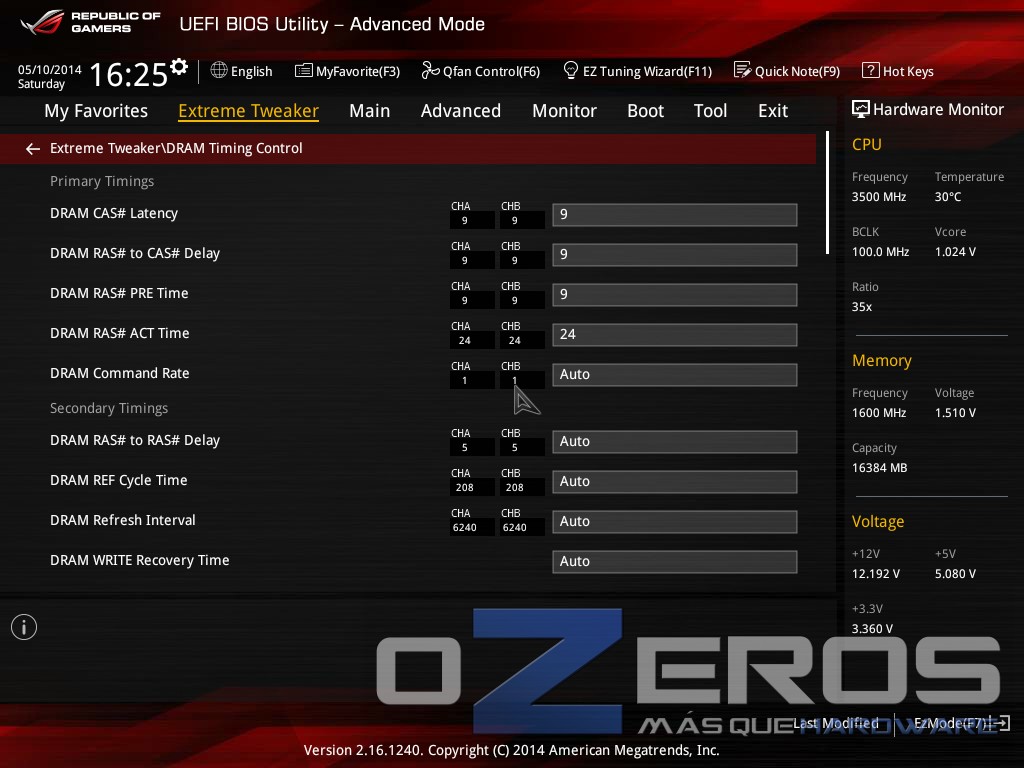Viewport: 1024px width, 768px height.
Task: Select the Extreme Tweaker tab
Action: click(x=248, y=111)
